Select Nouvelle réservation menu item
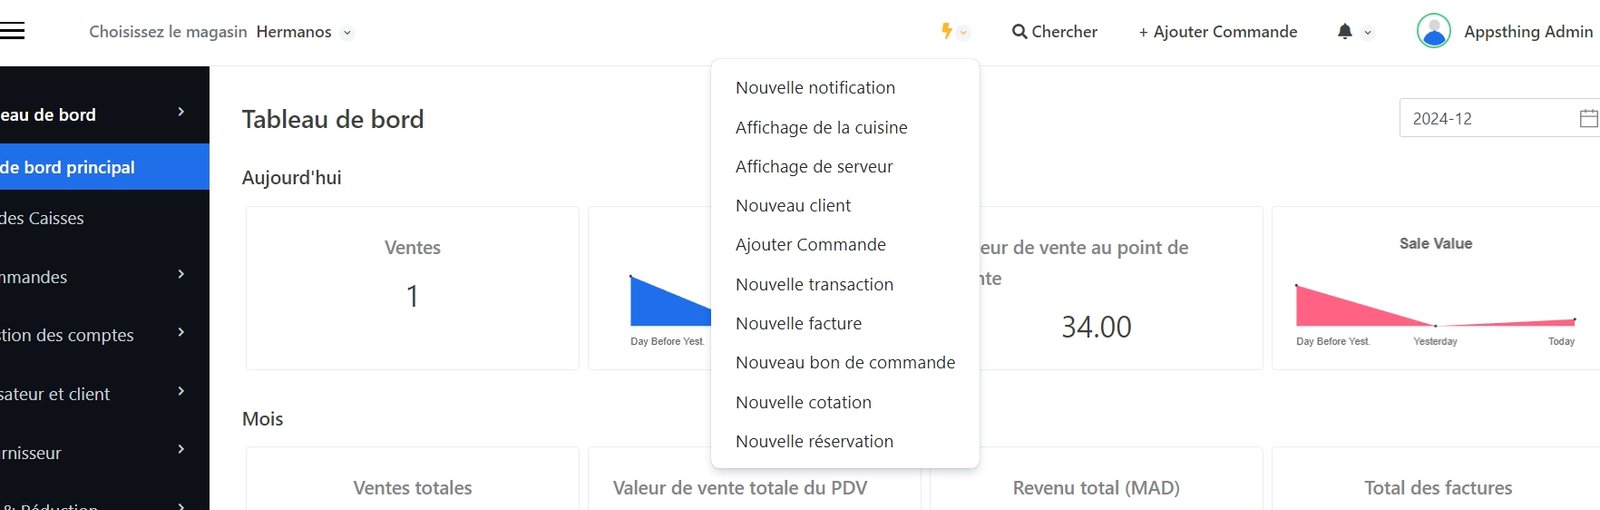1600x510 pixels. click(x=814, y=442)
